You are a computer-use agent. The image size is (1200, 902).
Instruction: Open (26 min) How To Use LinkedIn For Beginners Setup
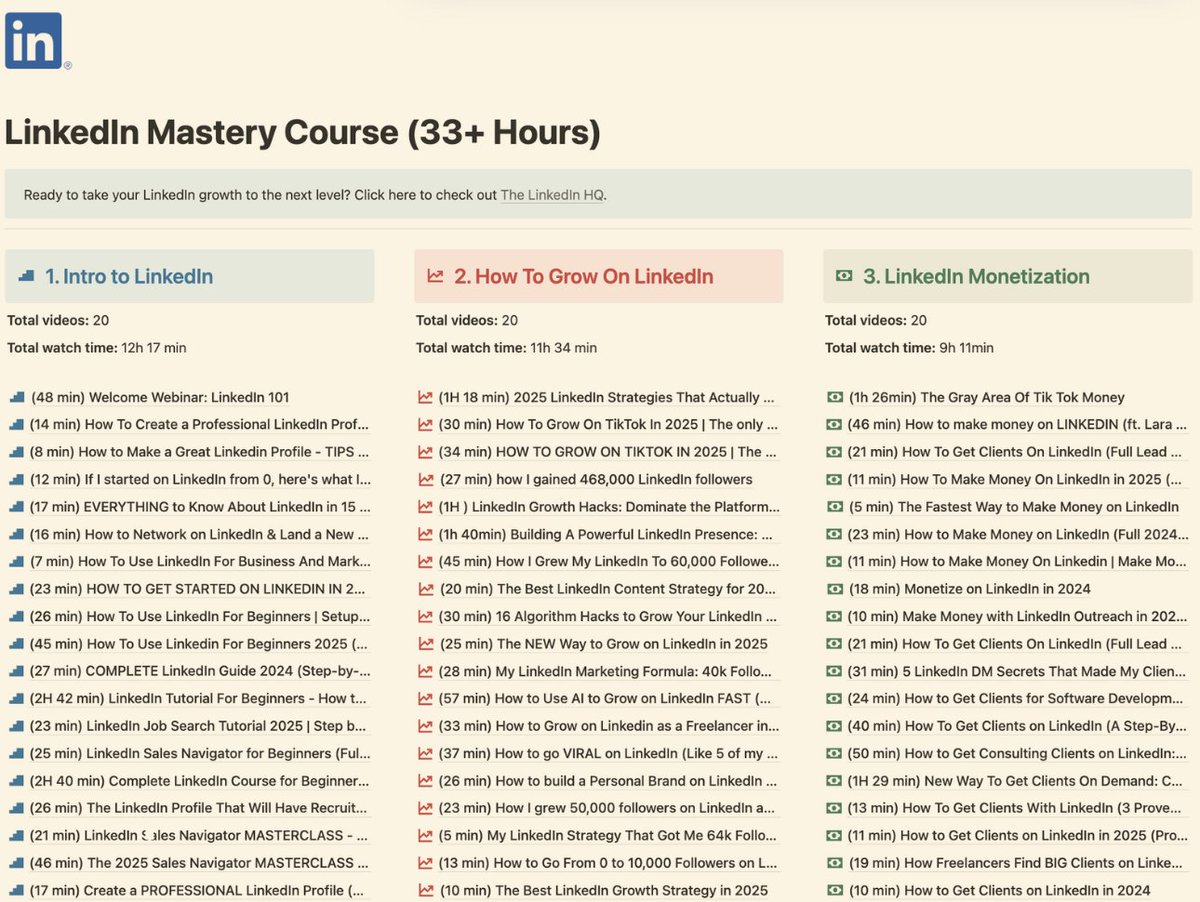[x=200, y=616]
